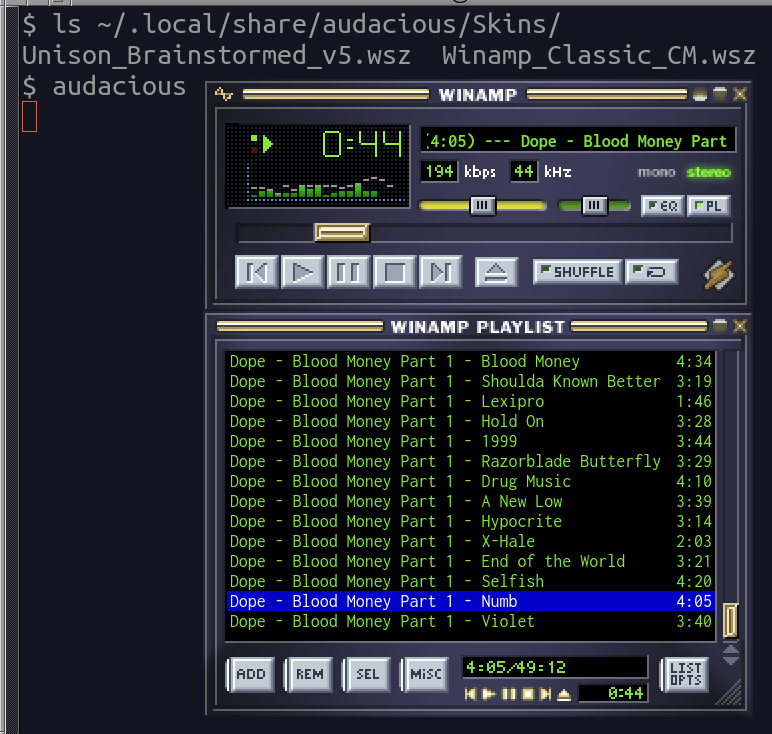Click the Previous track button in main player

(x=256, y=272)
